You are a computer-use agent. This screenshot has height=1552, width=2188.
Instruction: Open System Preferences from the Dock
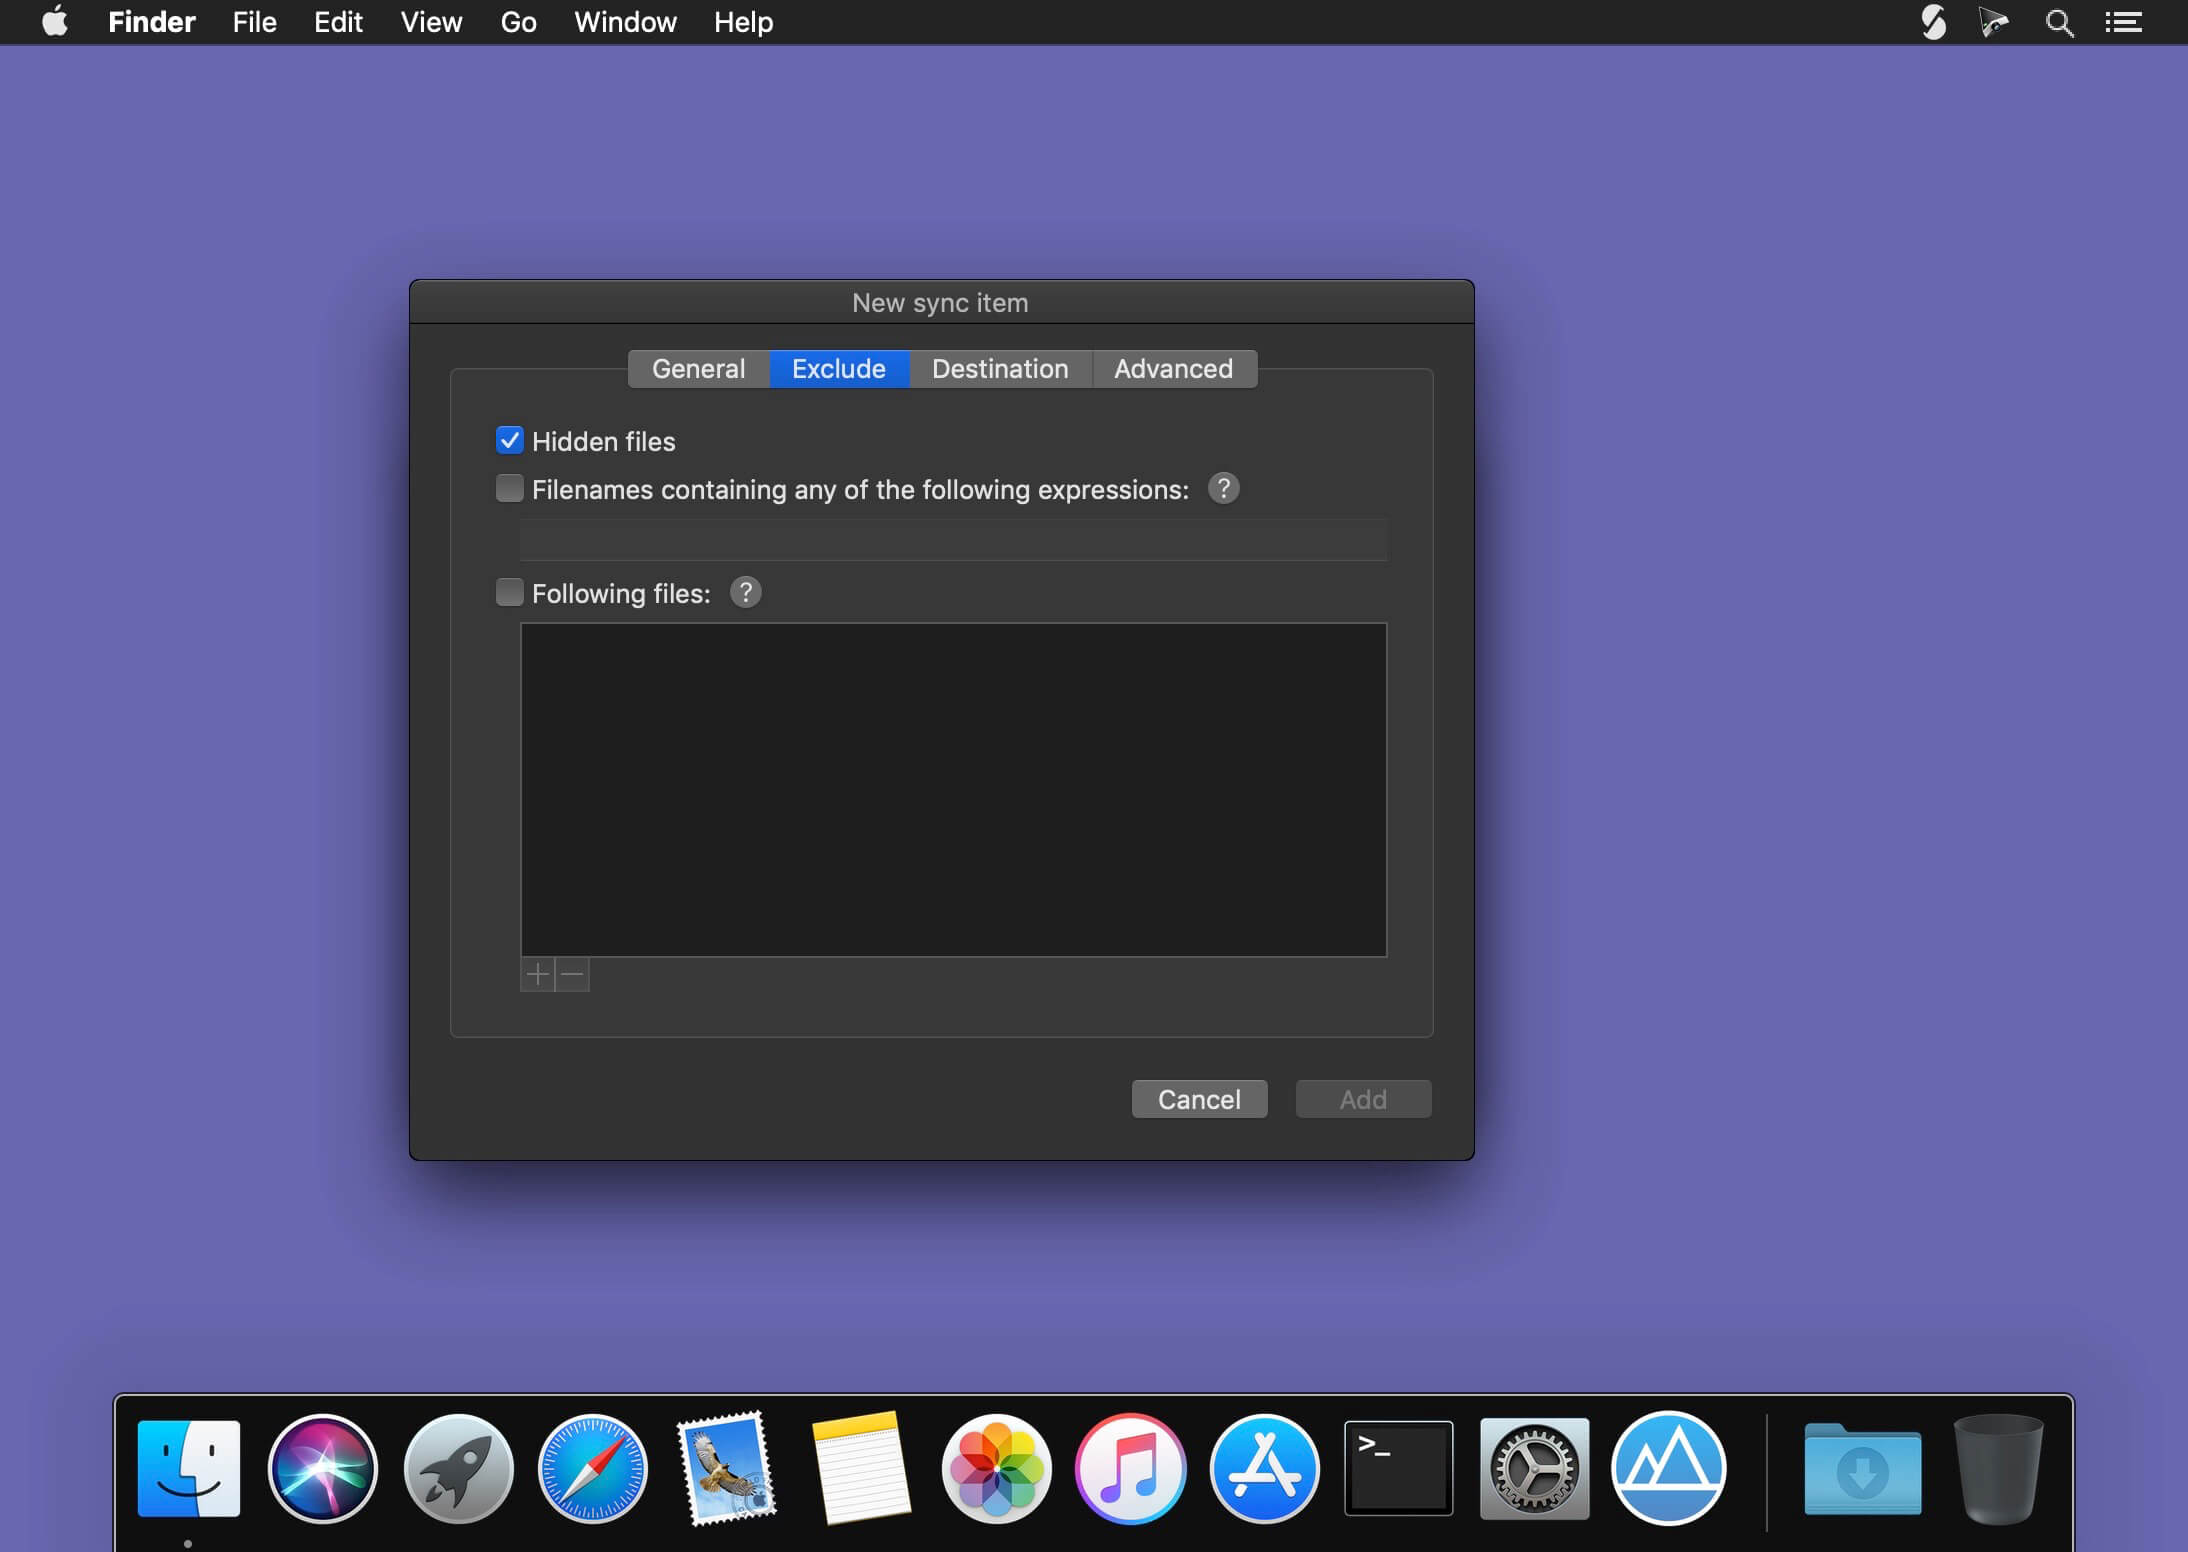[x=1533, y=1467]
